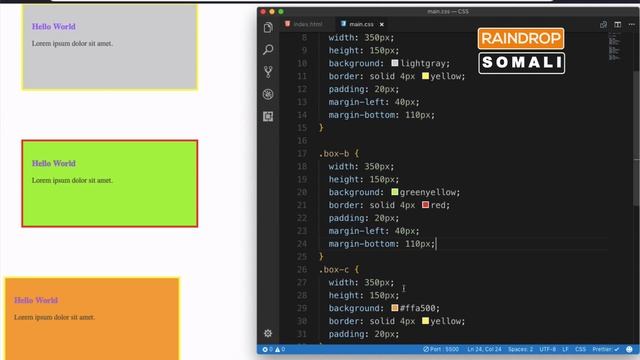640x360 pixels.
Task: Click the Prettier status item
Action: coord(606,349)
